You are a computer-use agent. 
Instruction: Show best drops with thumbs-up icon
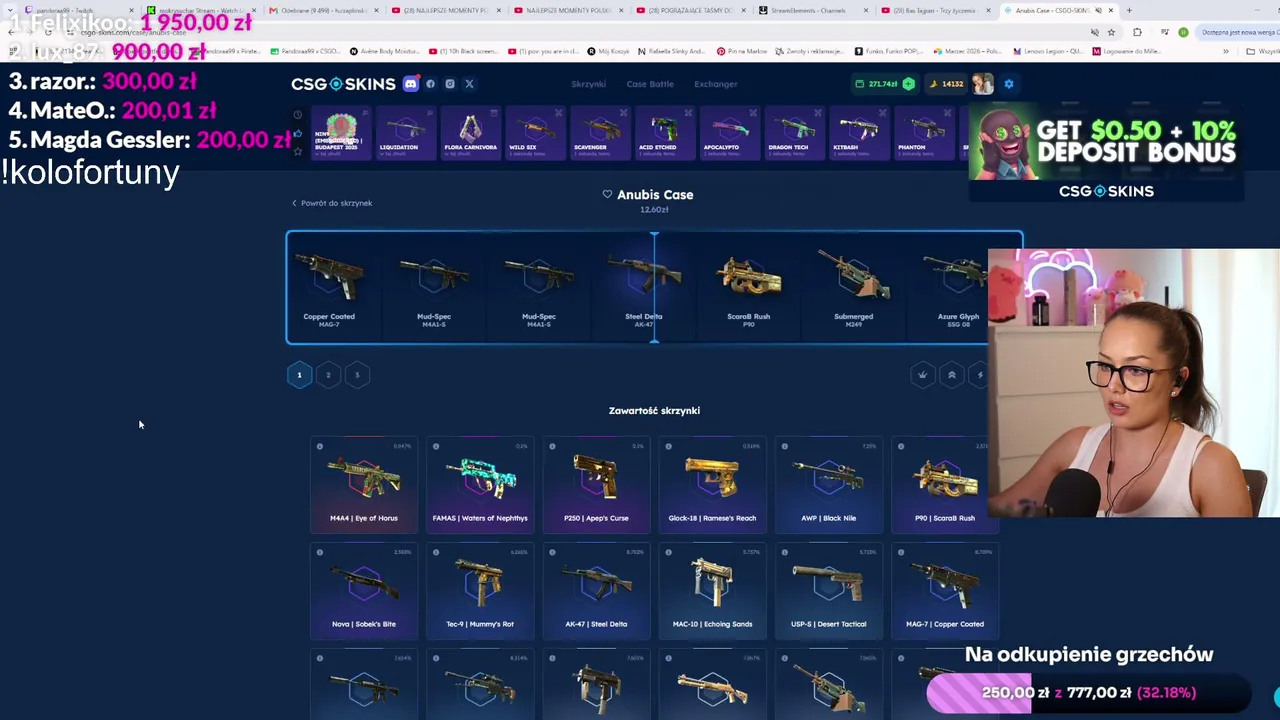[x=297, y=133]
